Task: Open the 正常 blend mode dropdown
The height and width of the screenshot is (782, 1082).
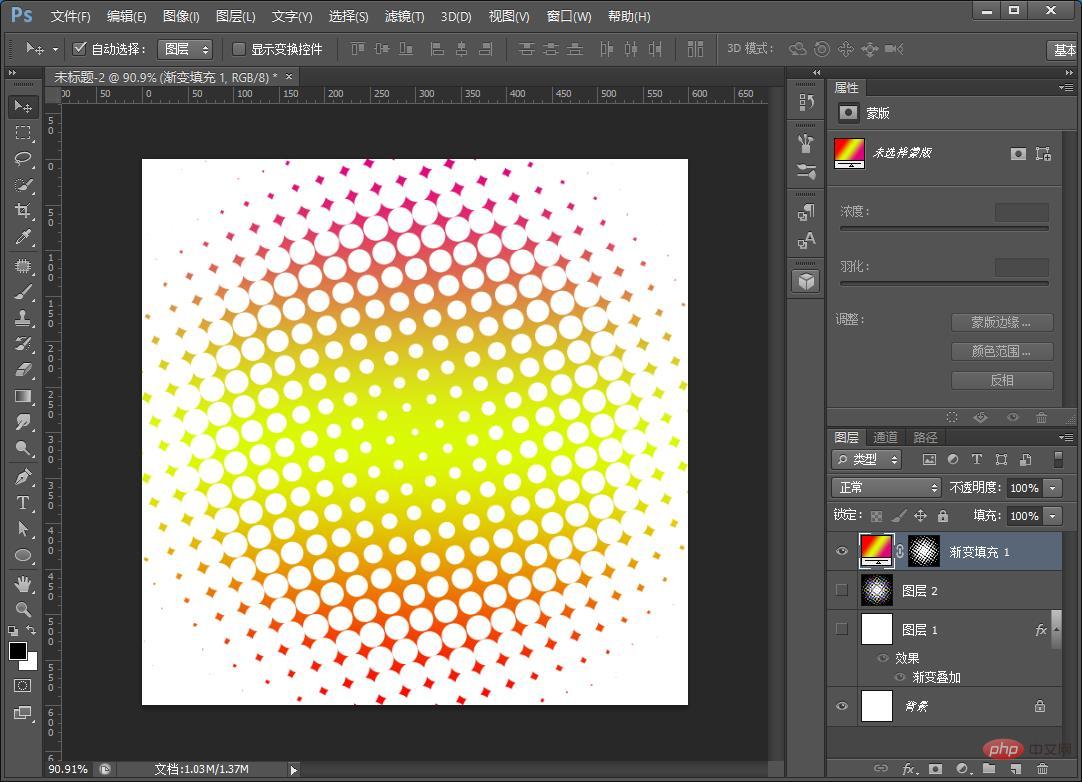Action: coord(886,487)
